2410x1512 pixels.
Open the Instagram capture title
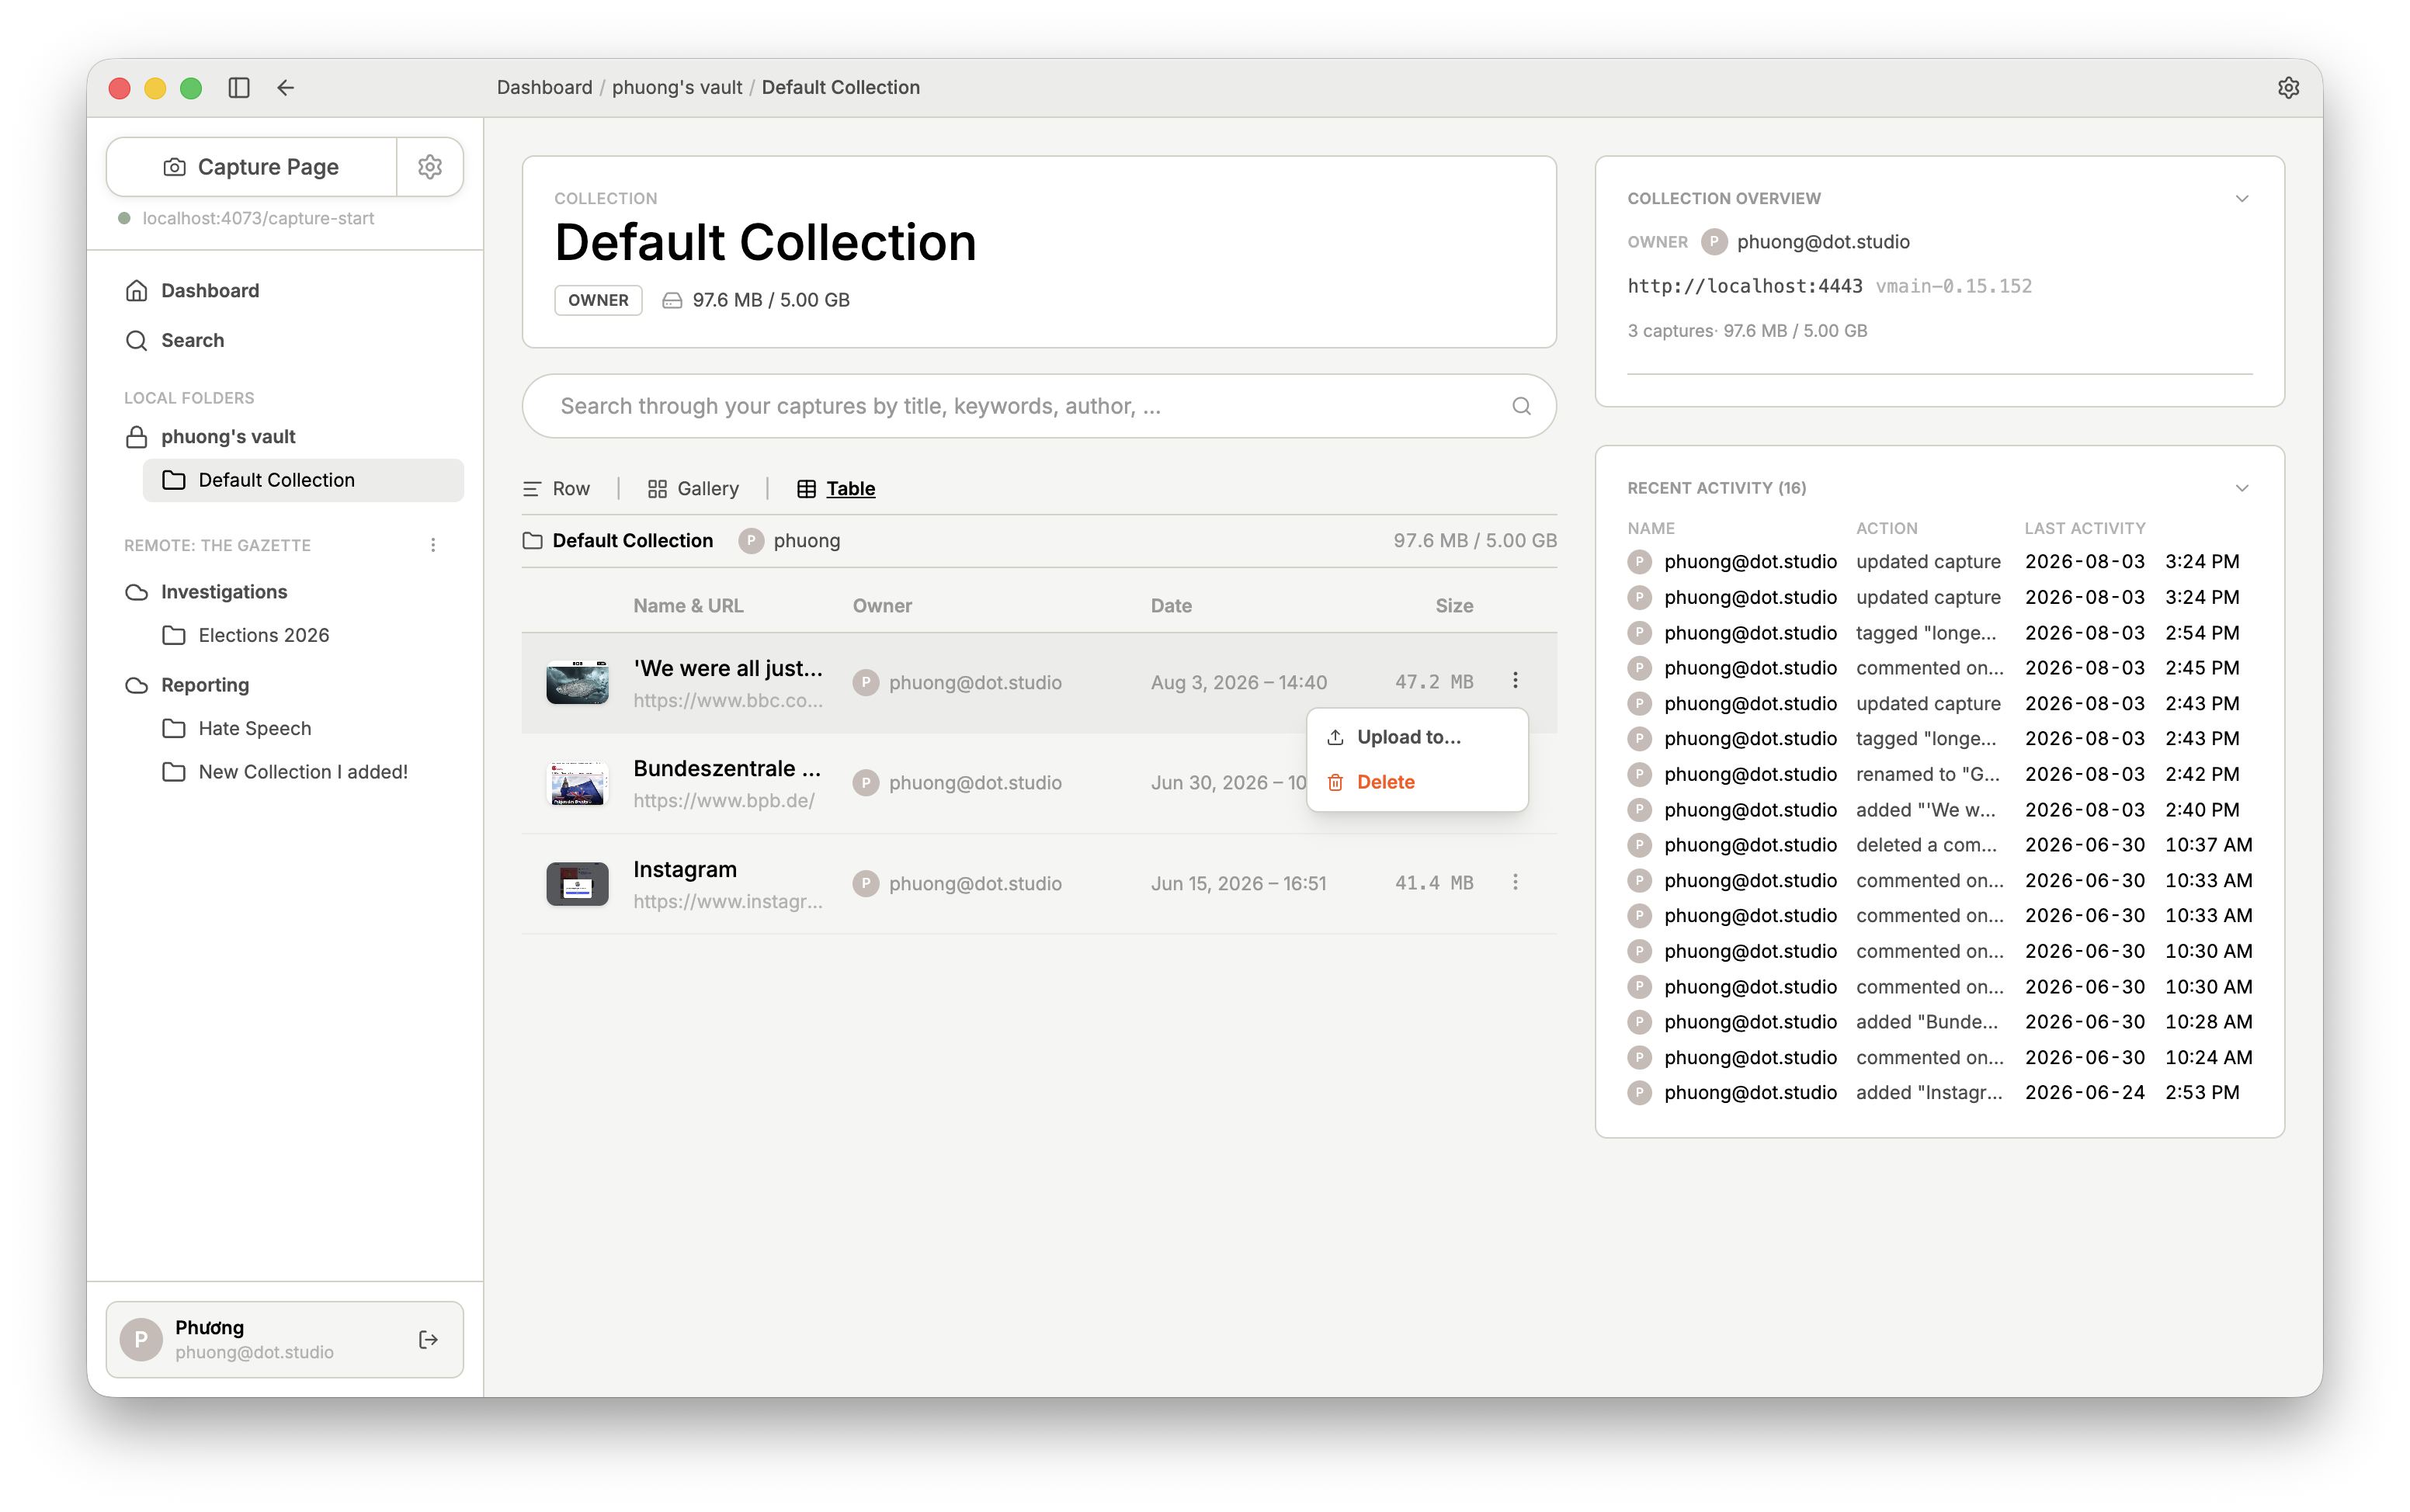click(685, 870)
